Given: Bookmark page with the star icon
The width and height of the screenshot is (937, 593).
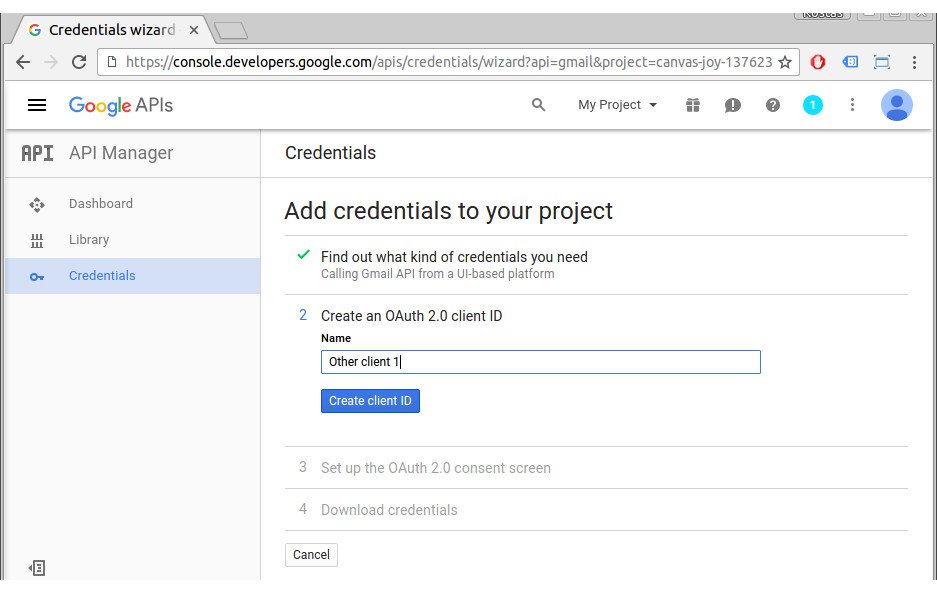Looking at the screenshot, I should pos(785,62).
